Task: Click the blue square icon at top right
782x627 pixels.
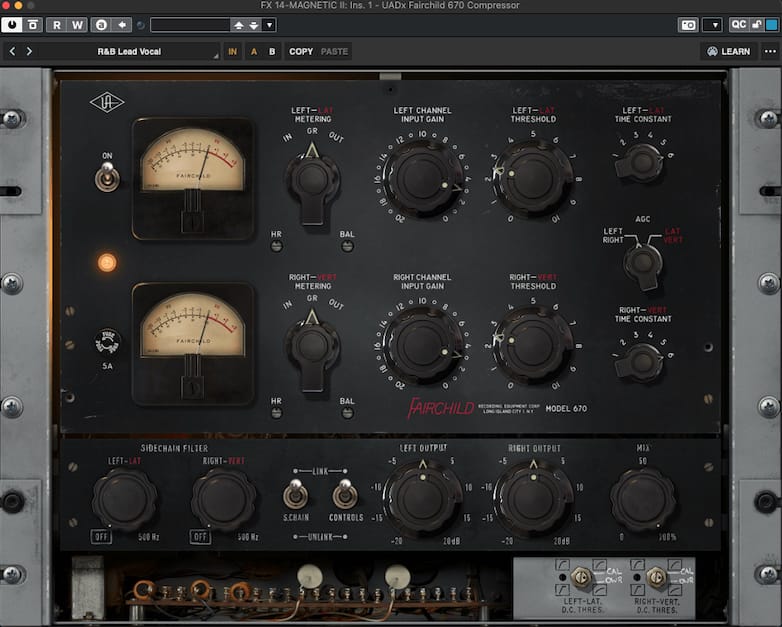Action: (772, 24)
